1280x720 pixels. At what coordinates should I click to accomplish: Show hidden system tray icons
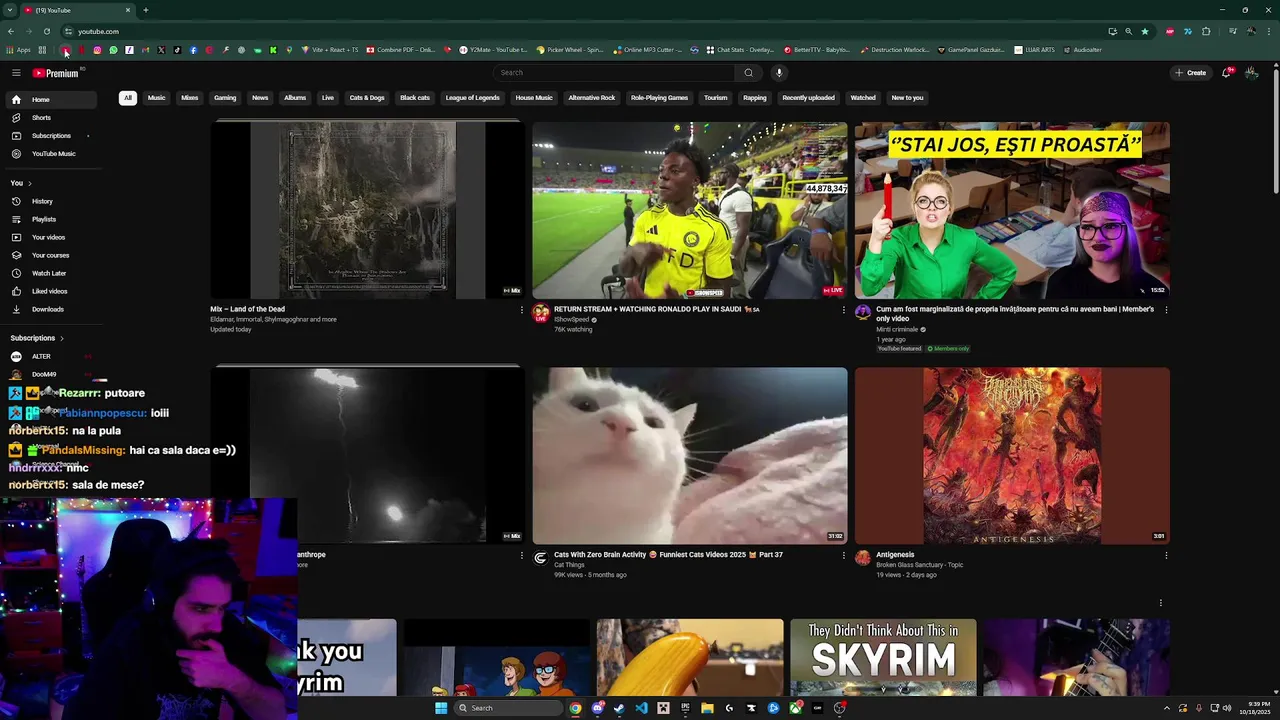pyautogui.click(x=1167, y=708)
